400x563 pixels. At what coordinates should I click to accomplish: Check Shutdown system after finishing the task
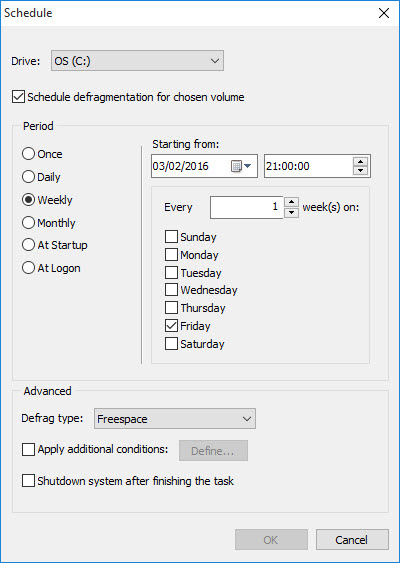[x=28, y=481]
